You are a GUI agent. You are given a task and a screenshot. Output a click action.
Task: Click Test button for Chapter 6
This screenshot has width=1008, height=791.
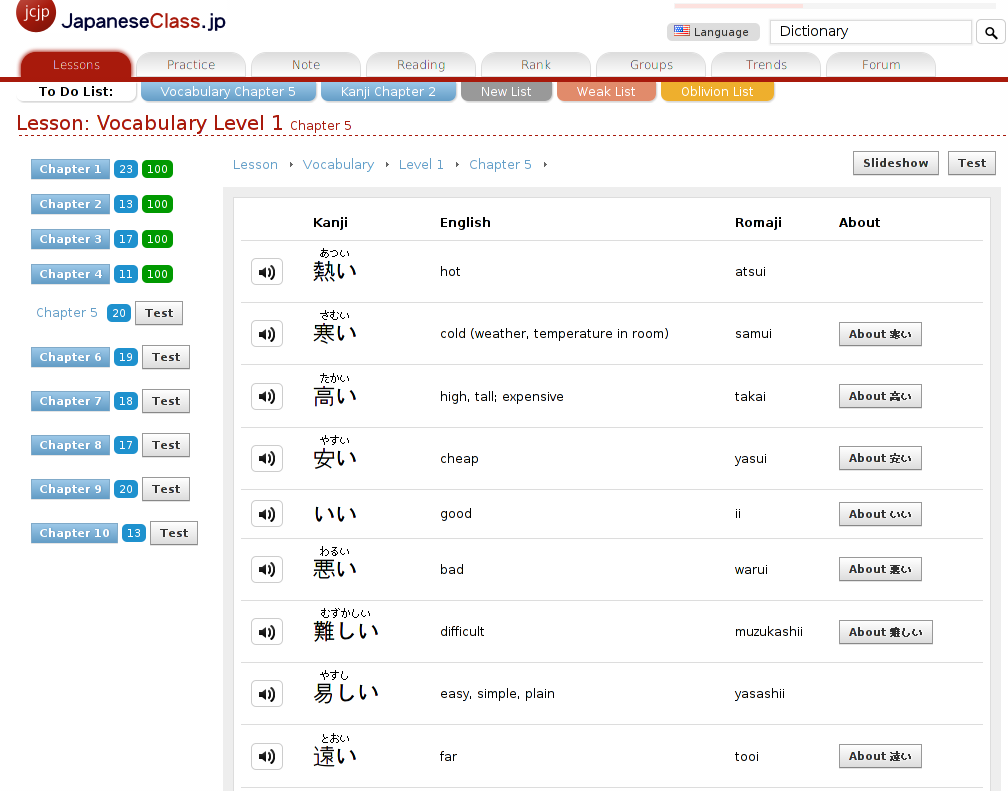point(166,357)
